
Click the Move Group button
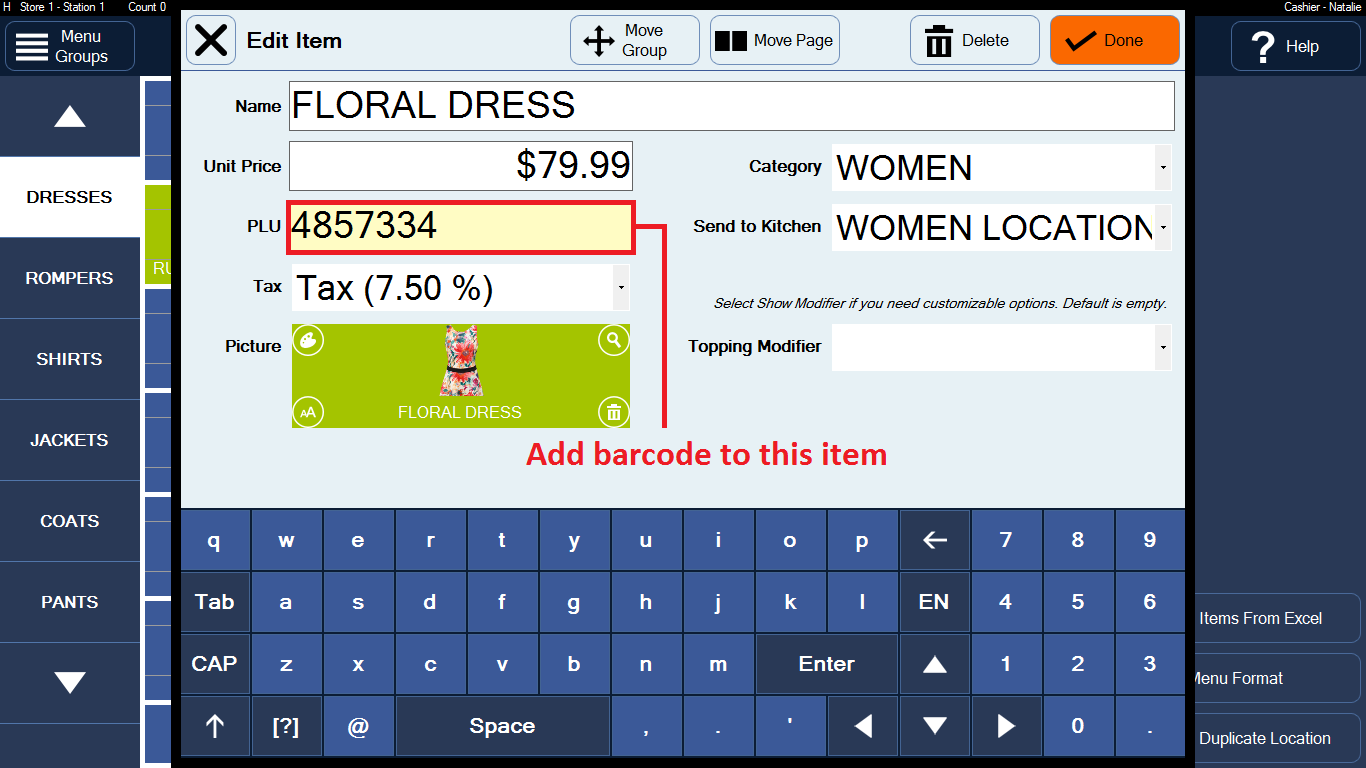tap(635, 41)
